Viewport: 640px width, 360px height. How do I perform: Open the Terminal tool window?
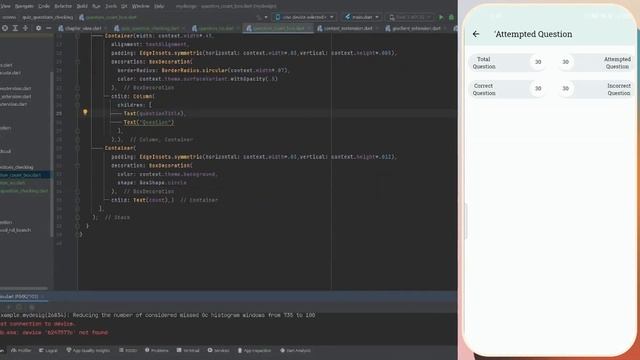pos(188,350)
